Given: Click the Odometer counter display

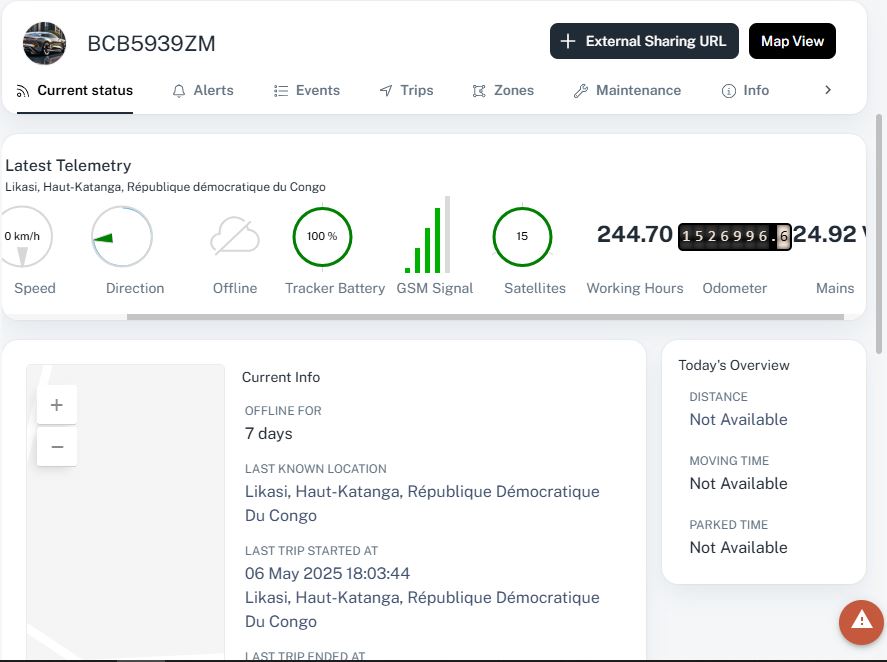Looking at the screenshot, I should [734, 236].
